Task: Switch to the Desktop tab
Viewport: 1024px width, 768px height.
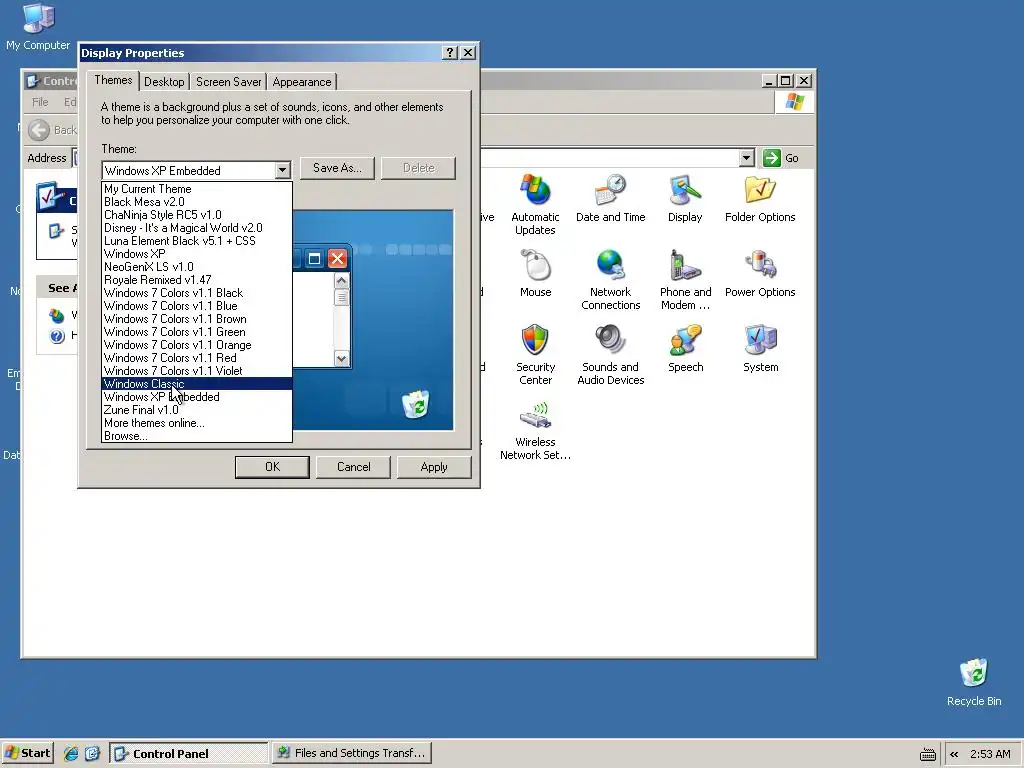Action: [x=164, y=82]
